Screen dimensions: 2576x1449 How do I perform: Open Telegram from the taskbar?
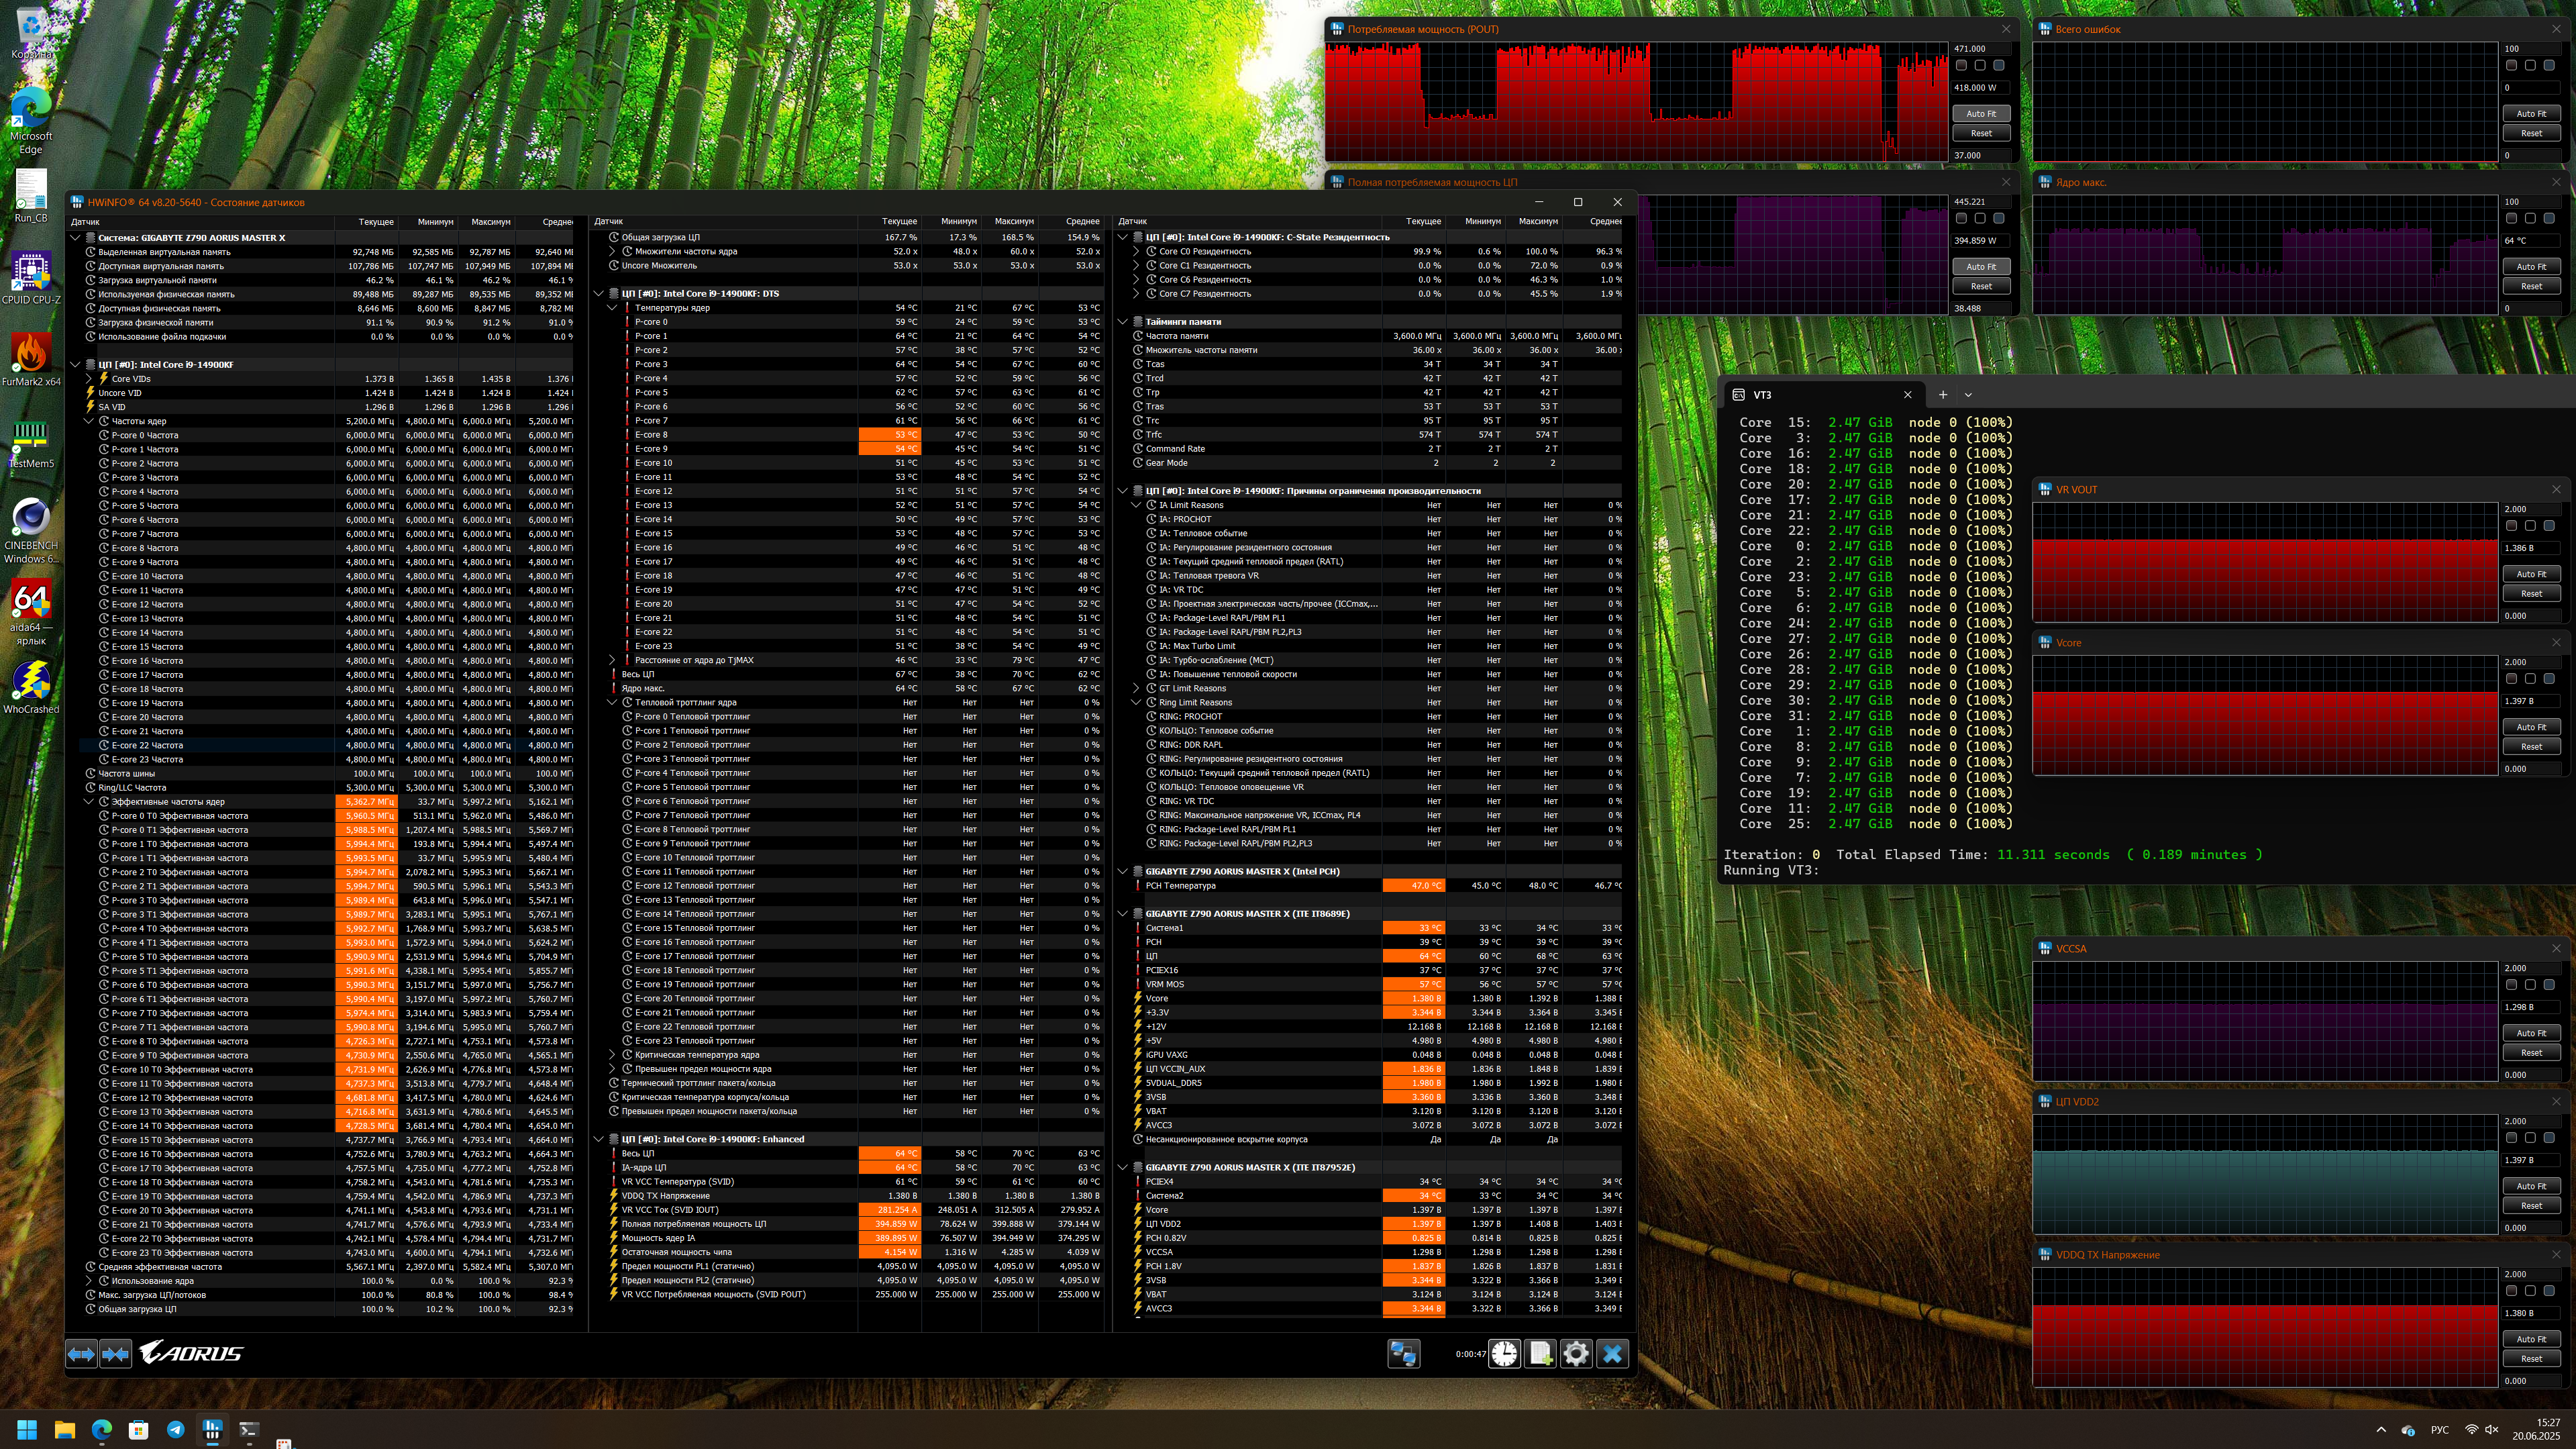(175, 1430)
